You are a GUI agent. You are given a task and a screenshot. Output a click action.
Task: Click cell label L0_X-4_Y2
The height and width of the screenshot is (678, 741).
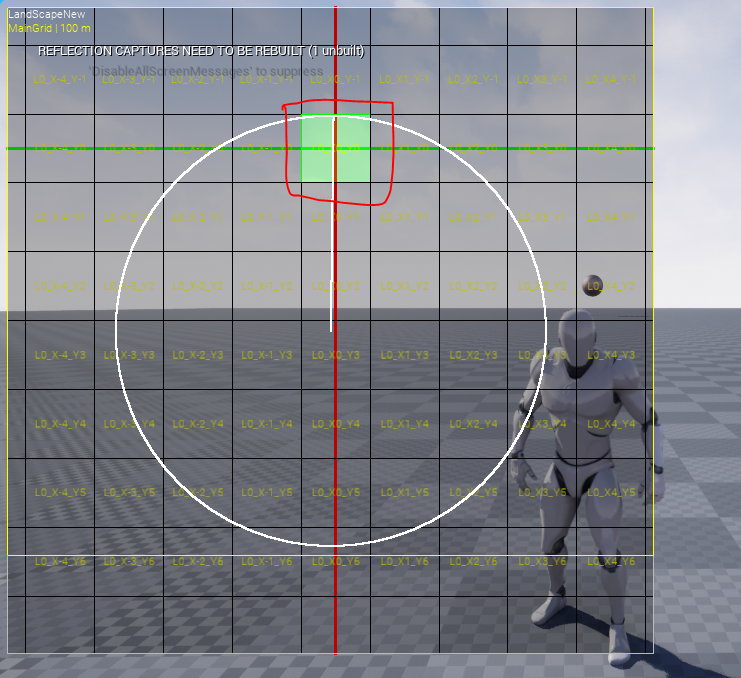60,286
